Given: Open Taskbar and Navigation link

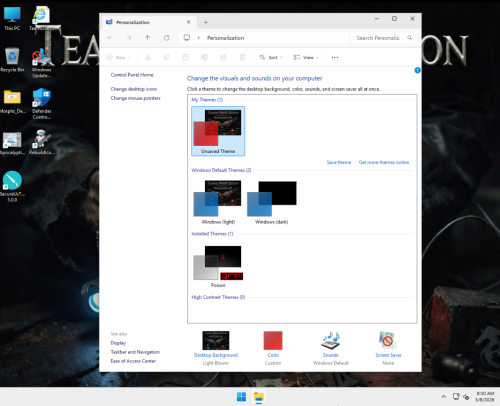Looking at the screenshot, I should pyautogui.click(x=135, y=352).
